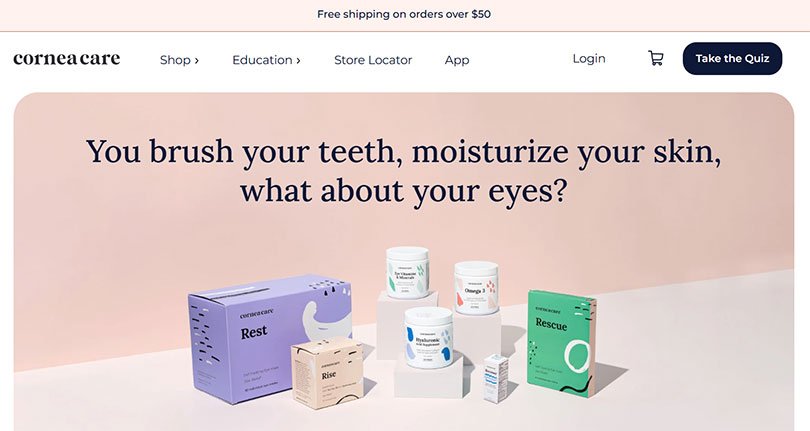The width and height of the screenshot is (810, 431).
Task: Start the Take the Quiz button
Action: (732, 58)
